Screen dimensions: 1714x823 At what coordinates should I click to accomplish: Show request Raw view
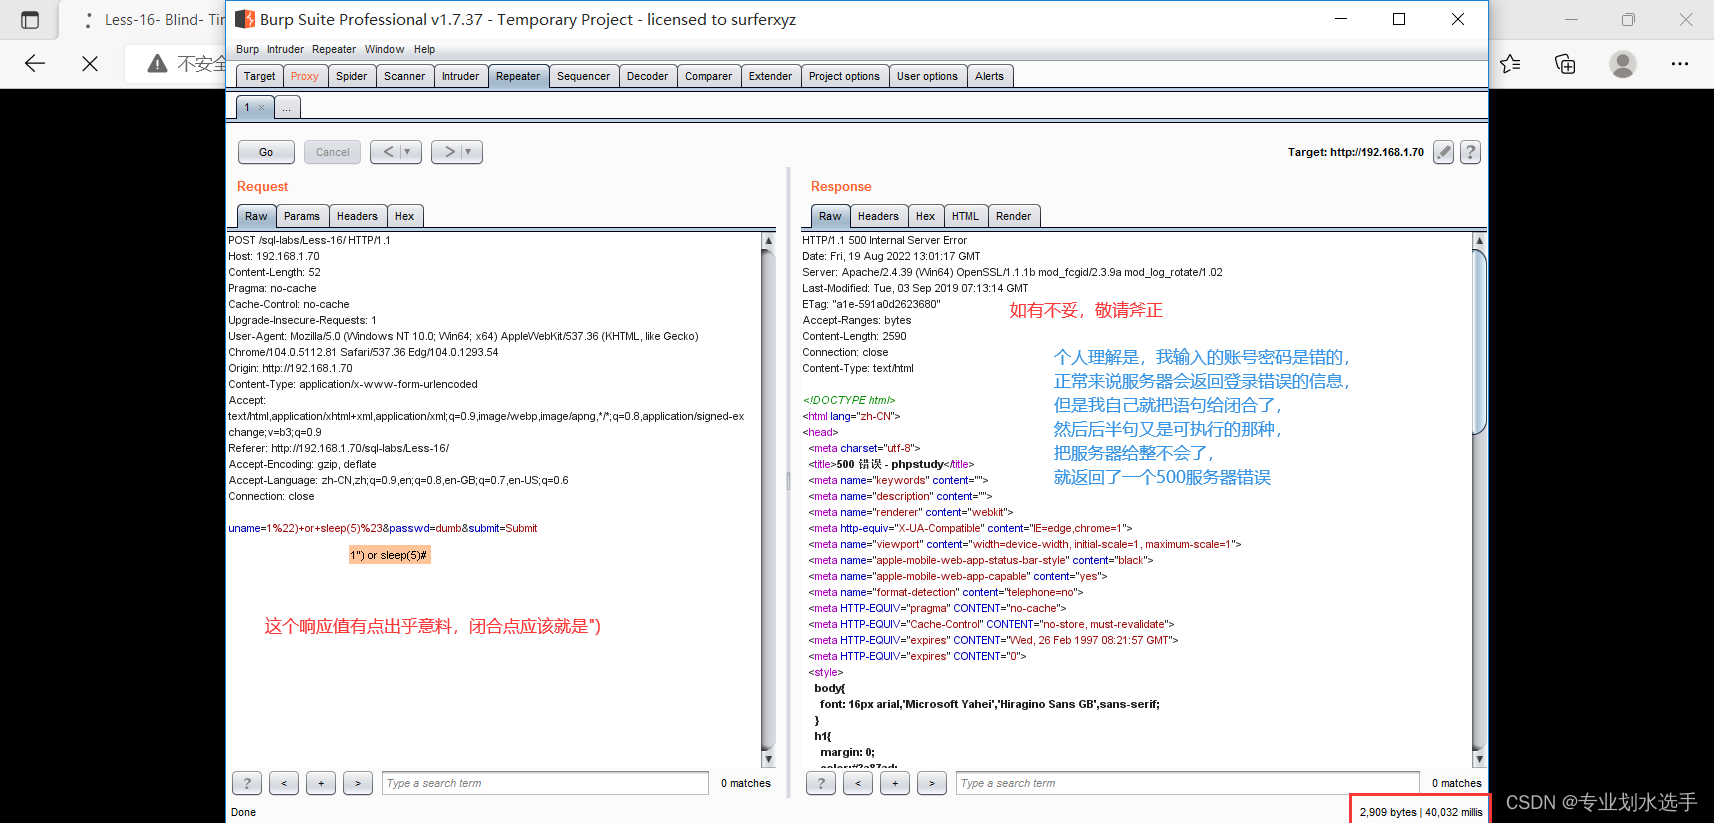tap(256, 216)
